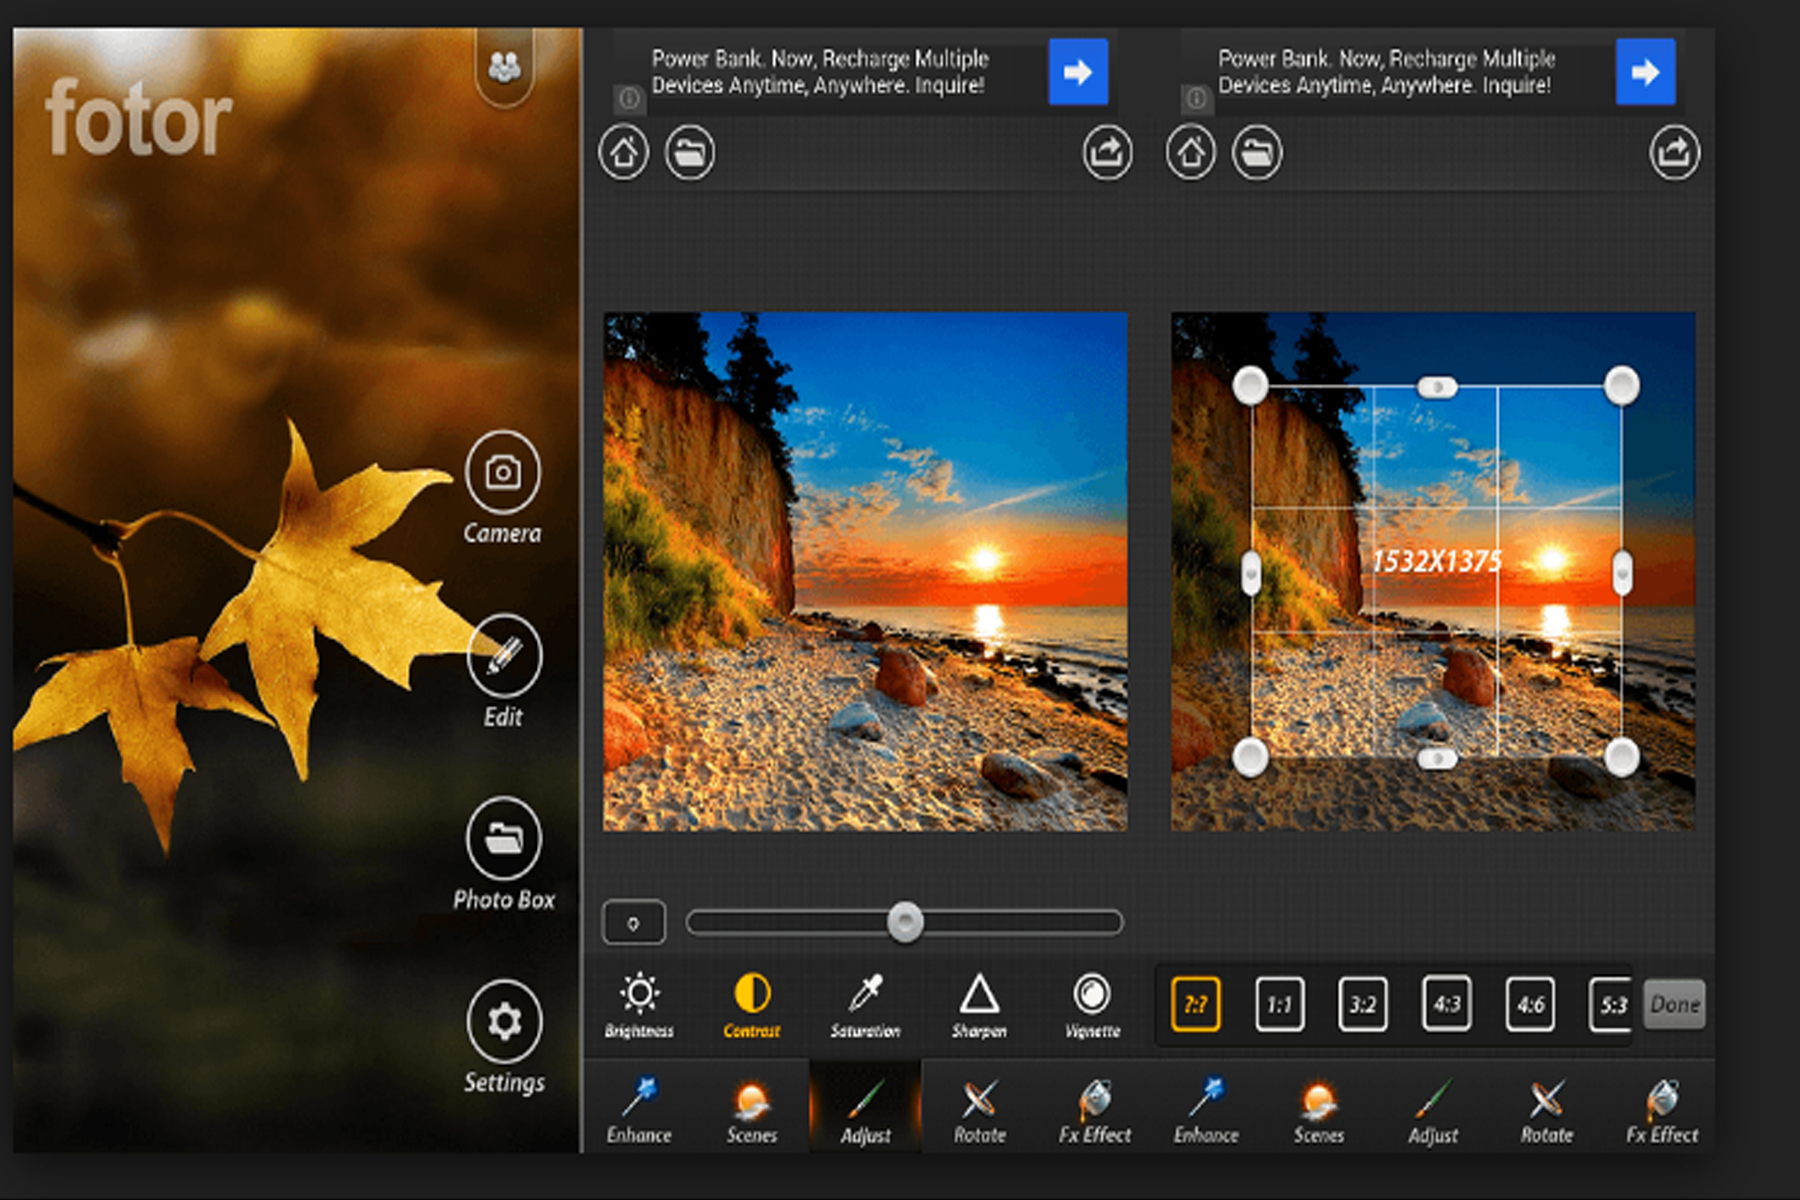Select the 3:2 crop ratio
This screenshot has width=1800, height=1200.
point(1363,1006)
